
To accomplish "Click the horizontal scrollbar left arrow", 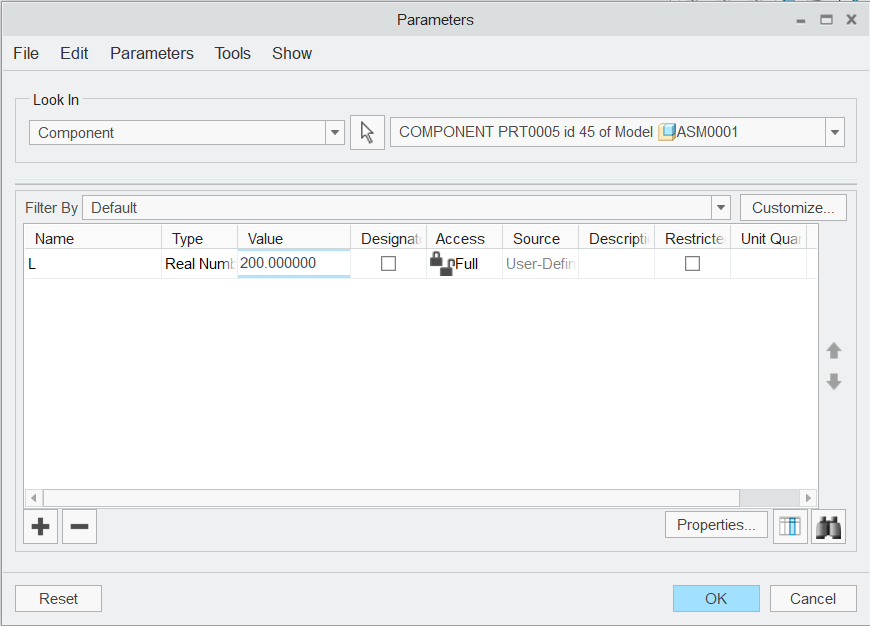I will [32, 497].
